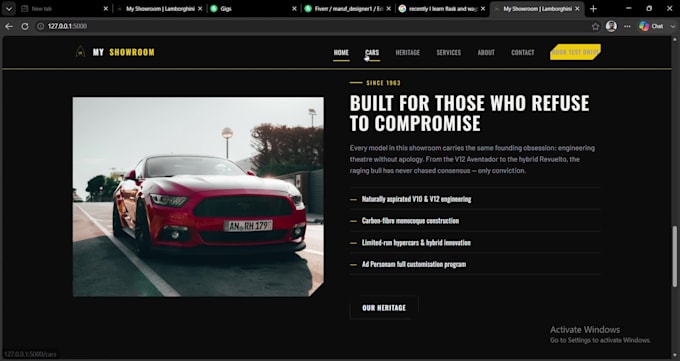Close the New tab tab
The height and width of the screenshot is (361, 680).
click(105, 9)
